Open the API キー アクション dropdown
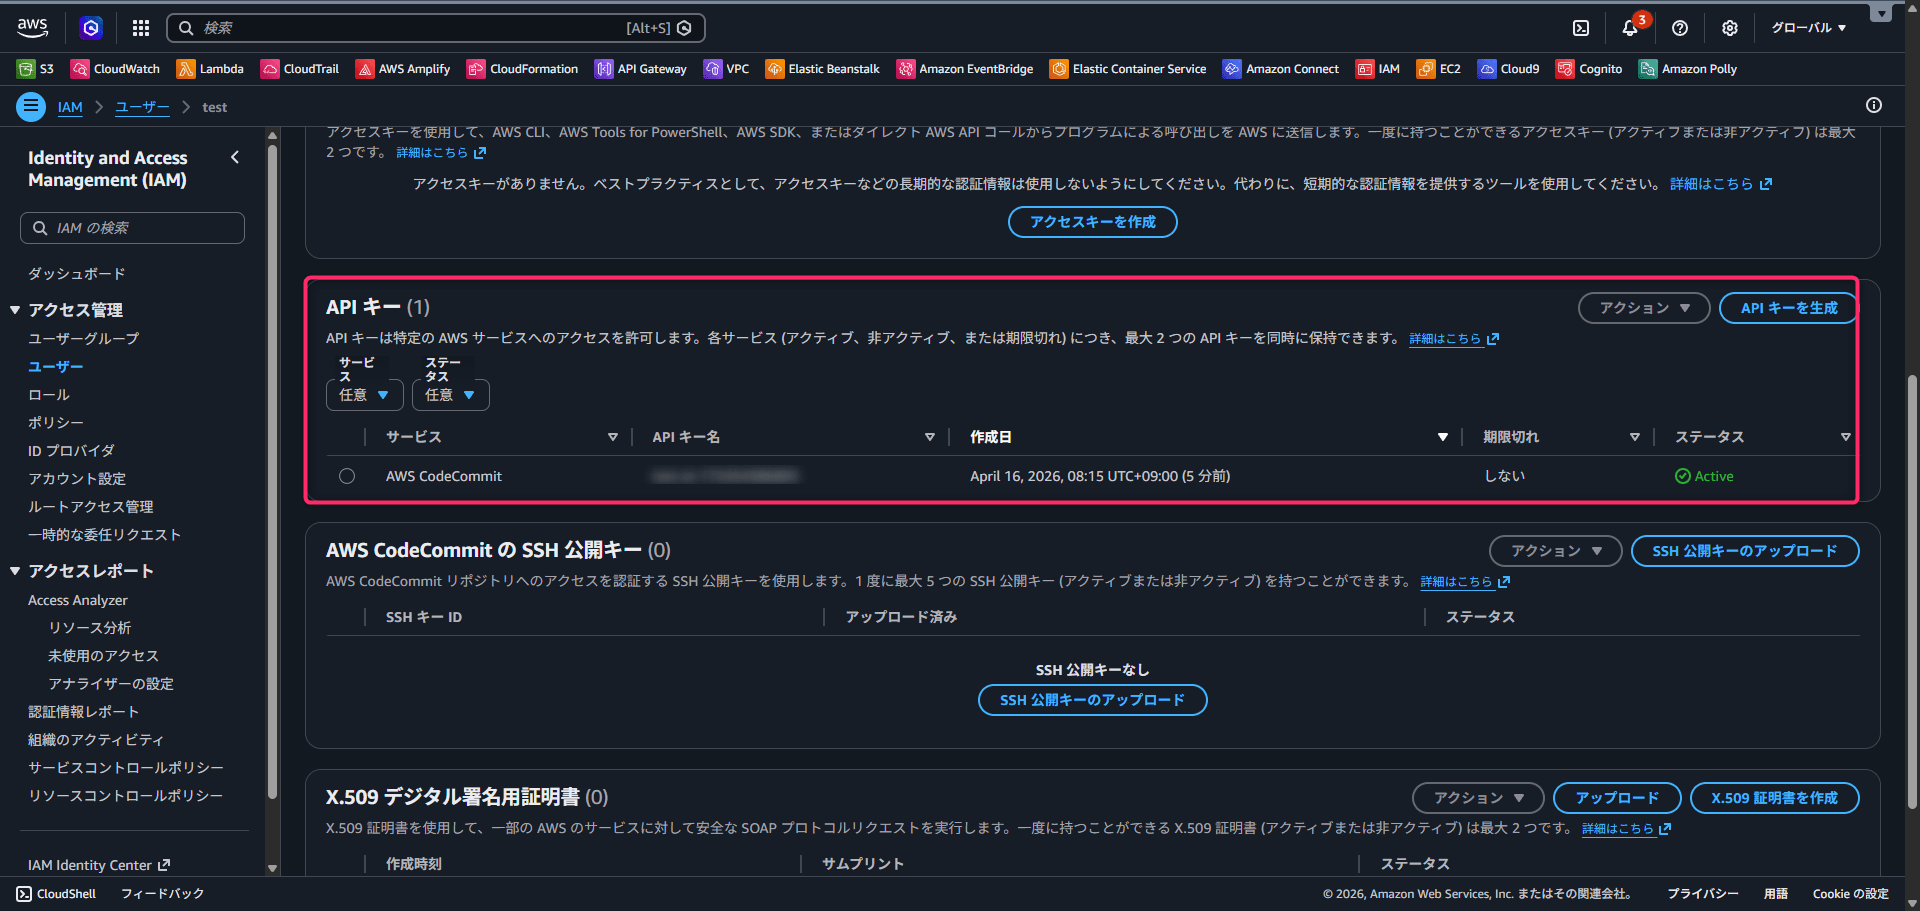Viewport: 1920px width, 911px height. (1644, 308)
